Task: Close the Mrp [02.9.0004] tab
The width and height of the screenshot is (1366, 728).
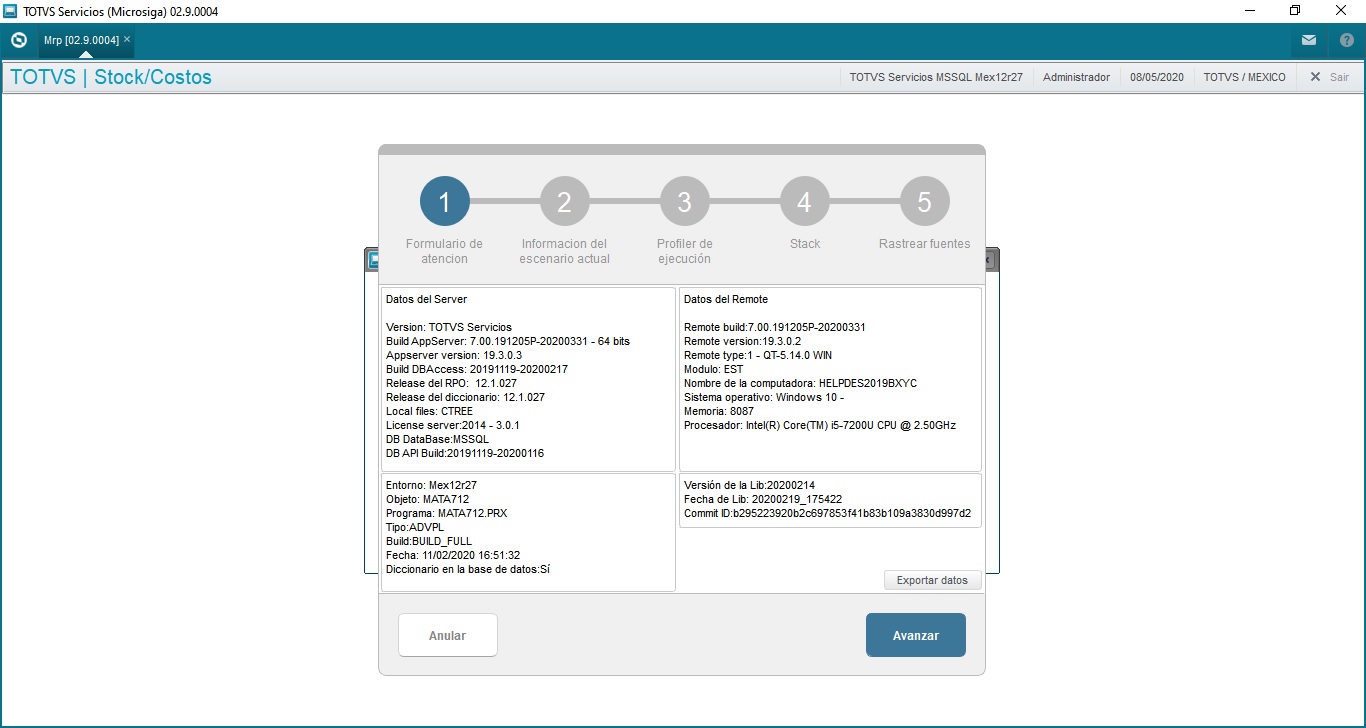Action: [x=127, y=40]
